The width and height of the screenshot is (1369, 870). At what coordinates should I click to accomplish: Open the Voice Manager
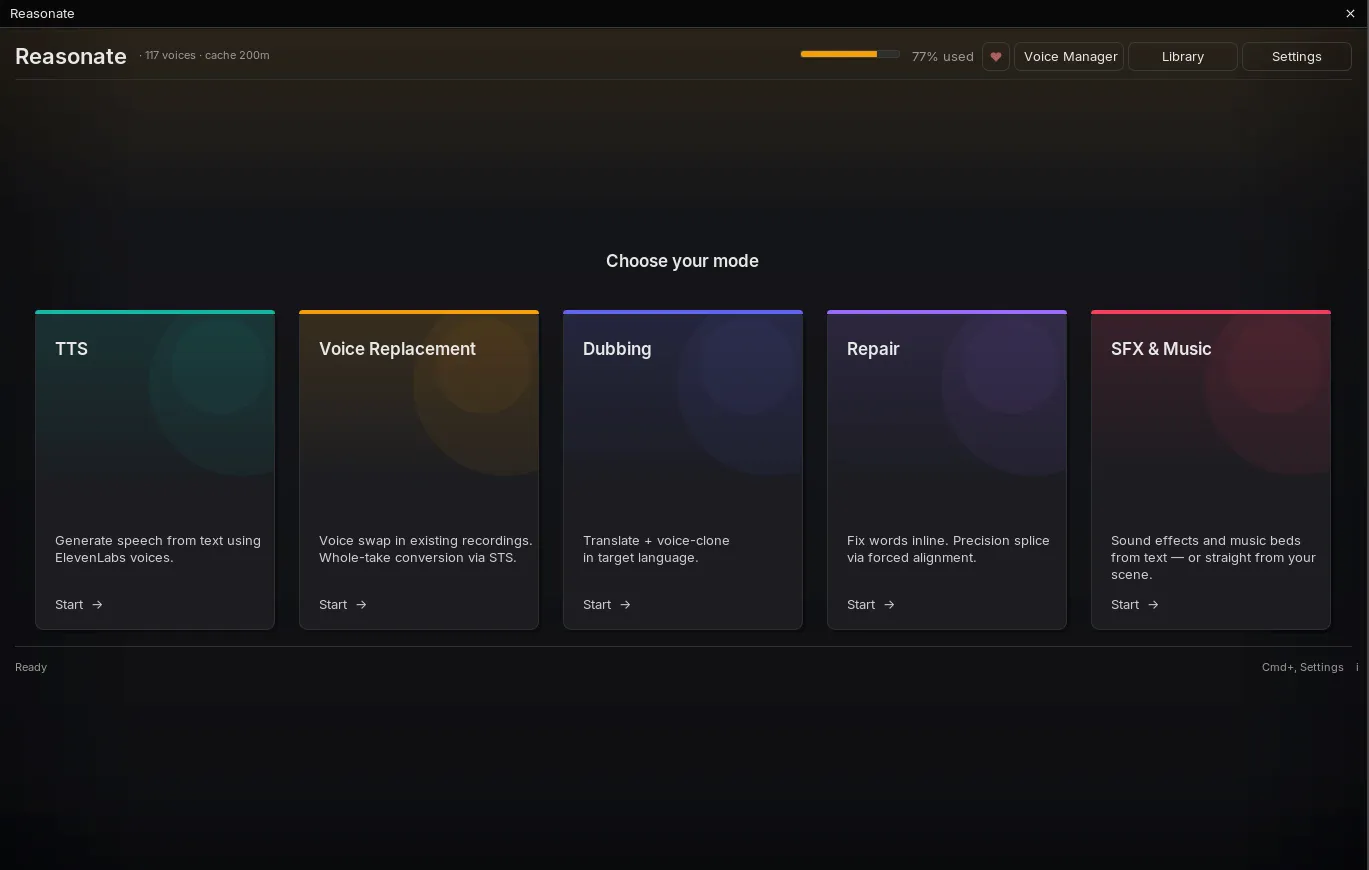pyautogui.click(x=1069, y=57)
